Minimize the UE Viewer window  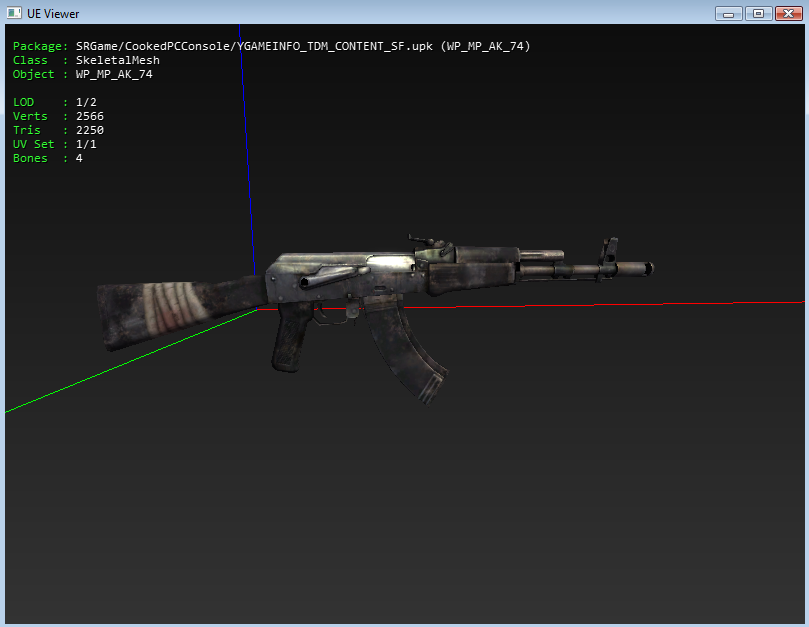click(x=729, y=13)
